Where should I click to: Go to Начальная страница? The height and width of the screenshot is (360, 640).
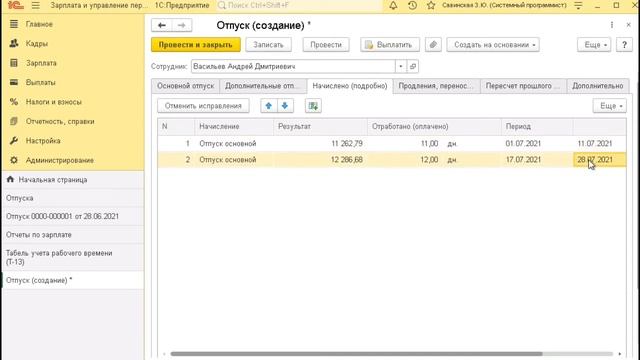pyautogui.click(x=52, y=180)
